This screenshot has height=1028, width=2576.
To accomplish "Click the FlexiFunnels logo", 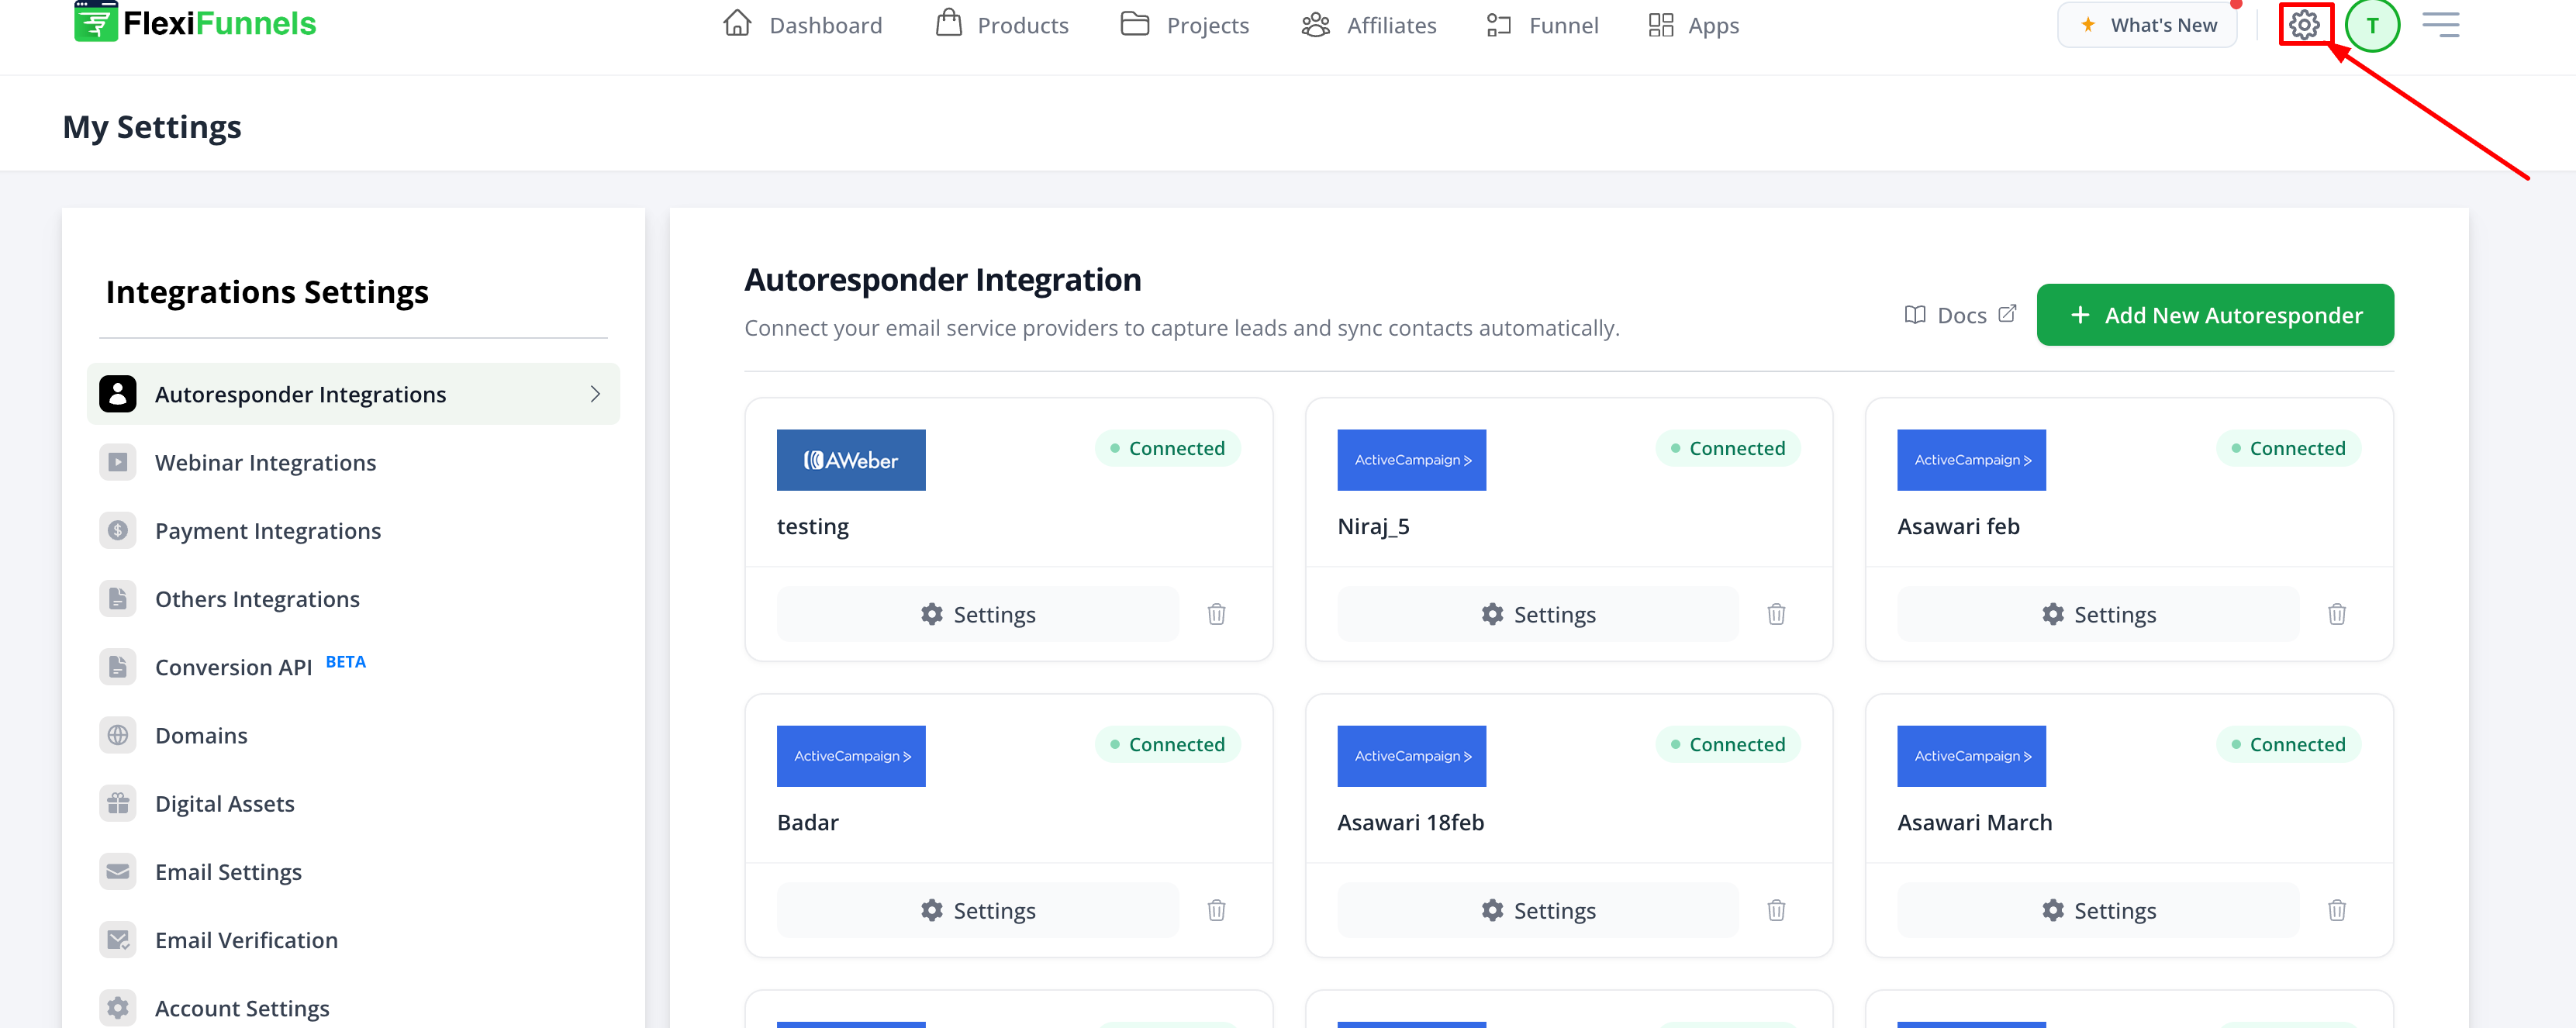I will [x=195, y=23].
